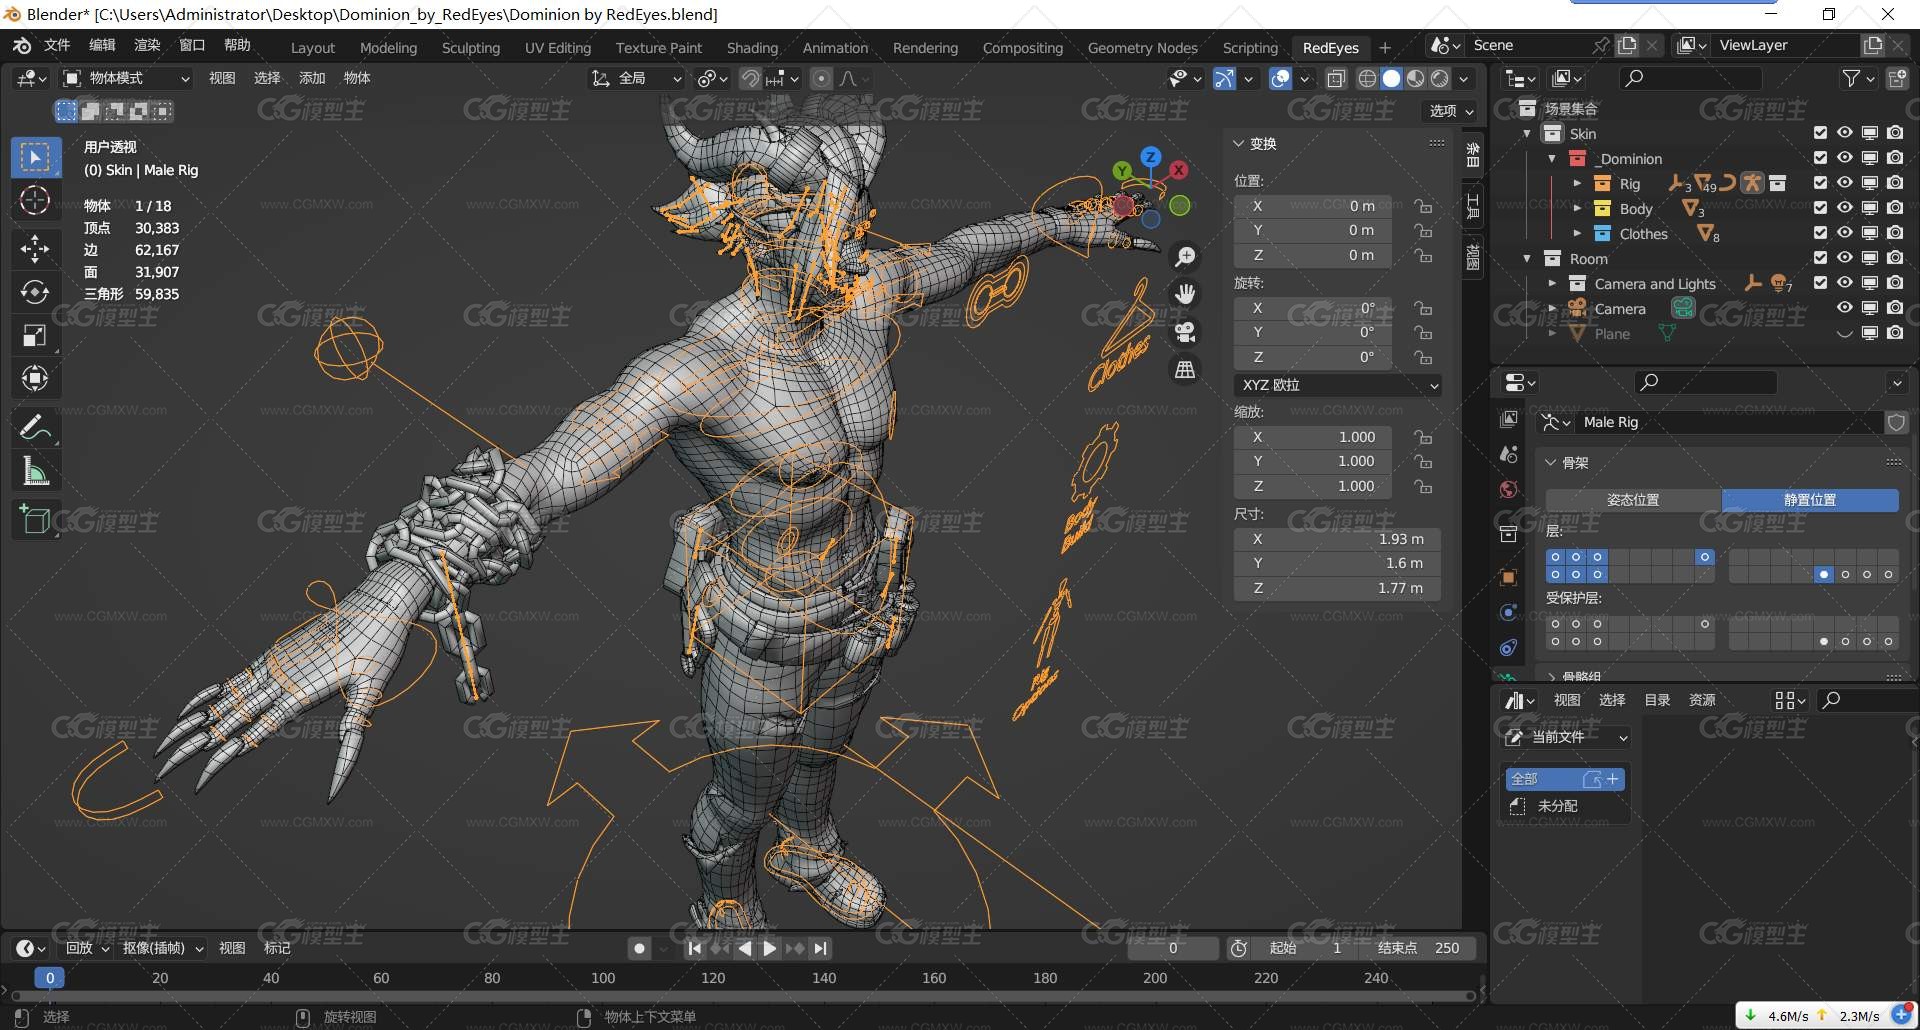This screenshot has height=1030, width=1920.
Task: Switch to material preview shading
Action: click(x=1415, y=78)
